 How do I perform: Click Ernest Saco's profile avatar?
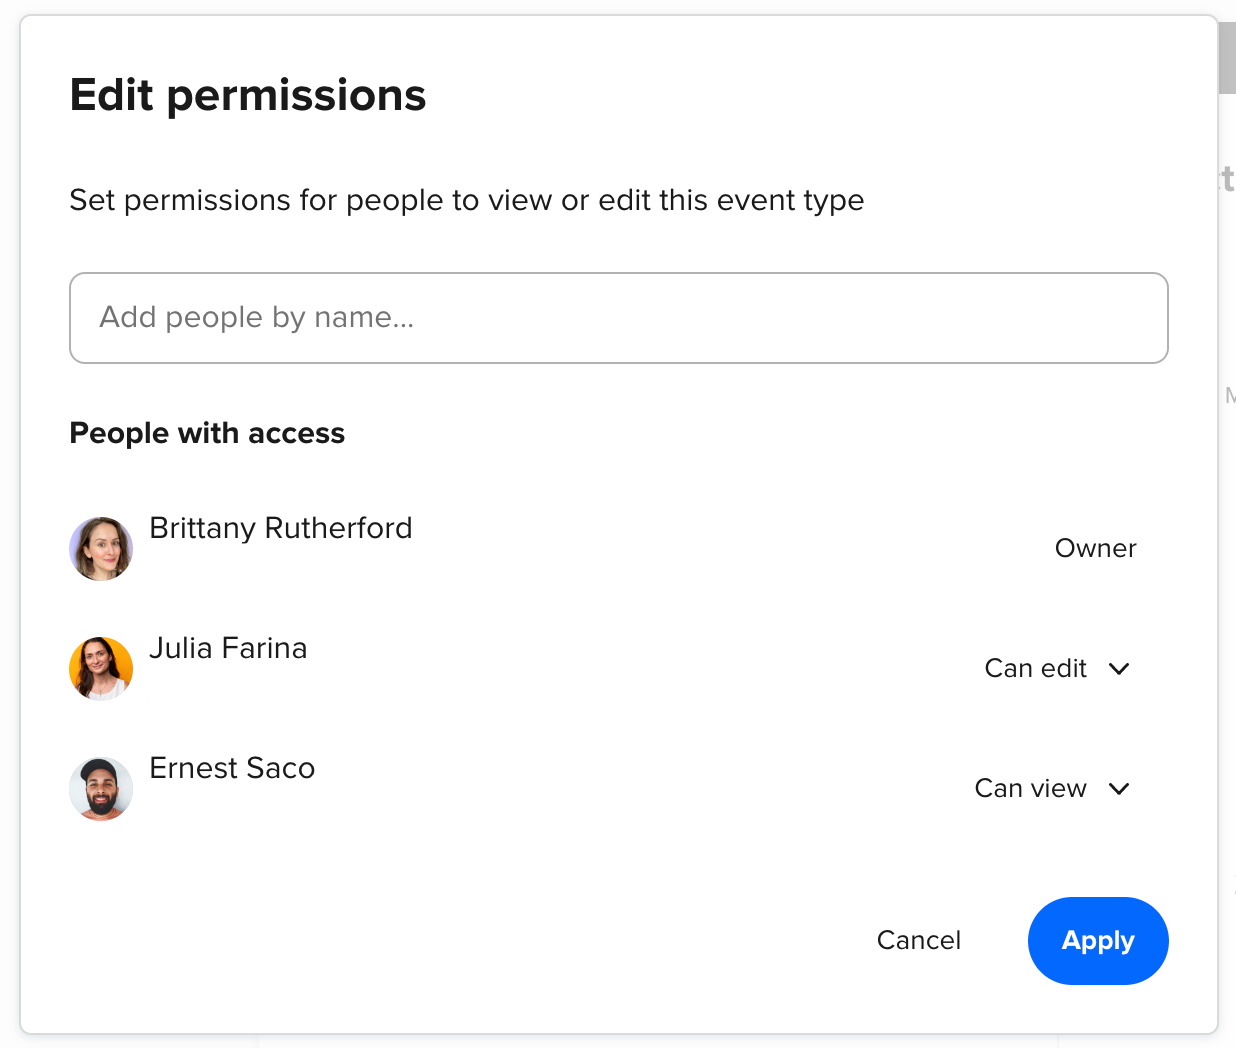tap(101, 789)
